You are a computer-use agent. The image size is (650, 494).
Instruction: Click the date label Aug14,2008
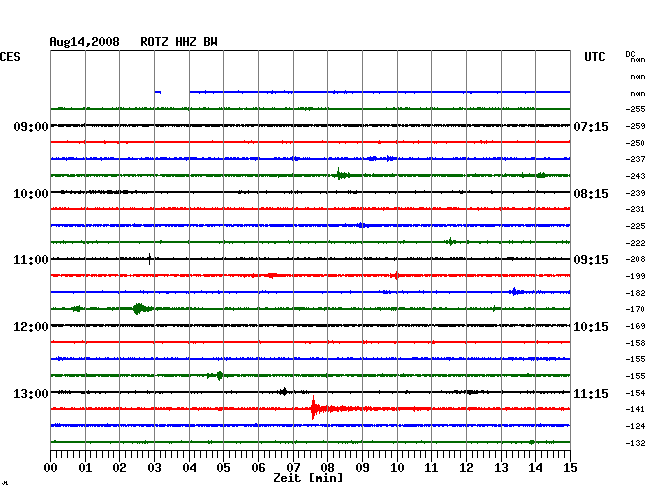click(85, 42)
